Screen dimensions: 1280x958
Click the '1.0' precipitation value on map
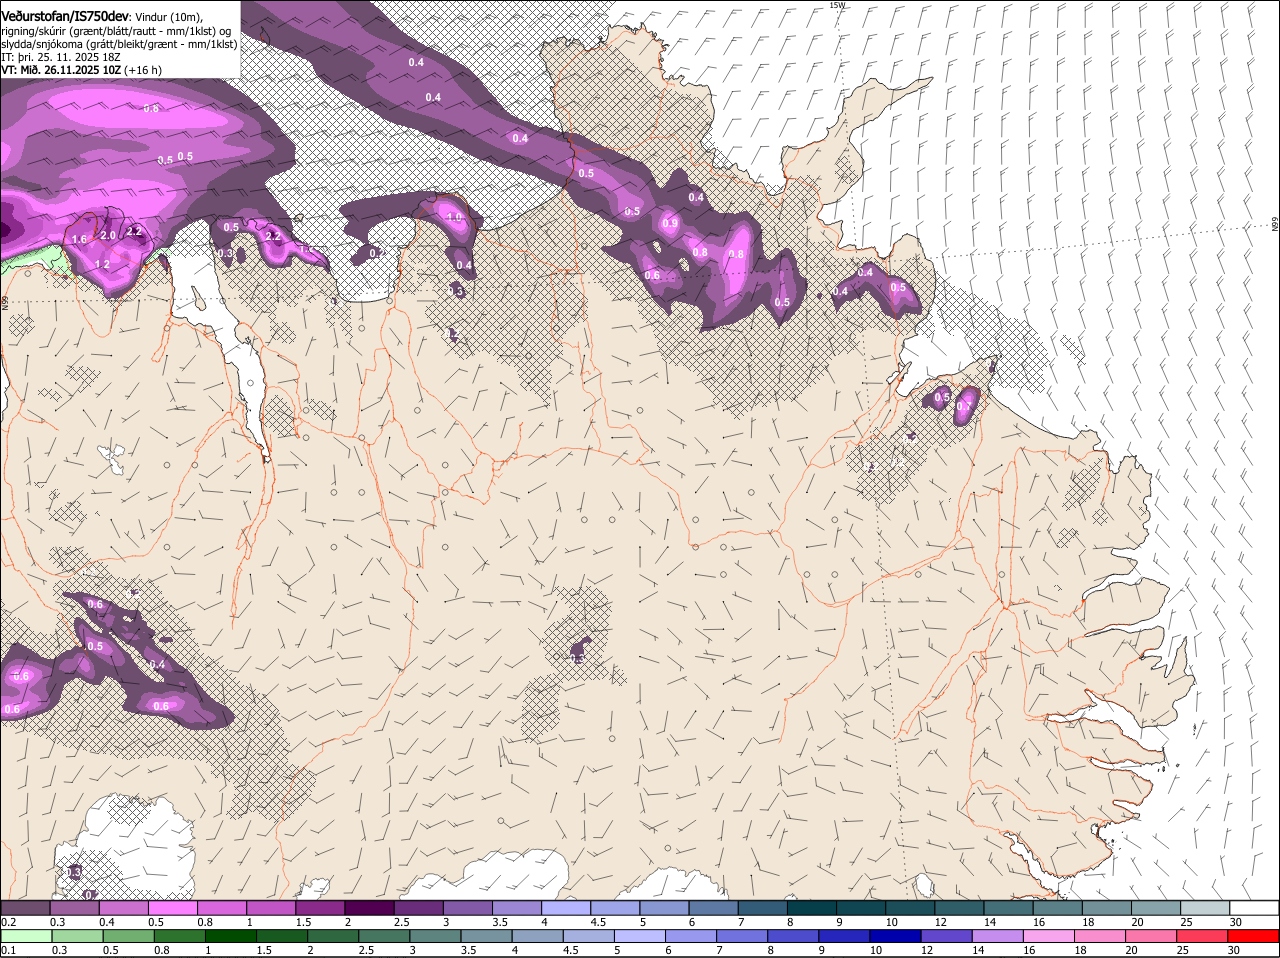[x=454, y=218]
